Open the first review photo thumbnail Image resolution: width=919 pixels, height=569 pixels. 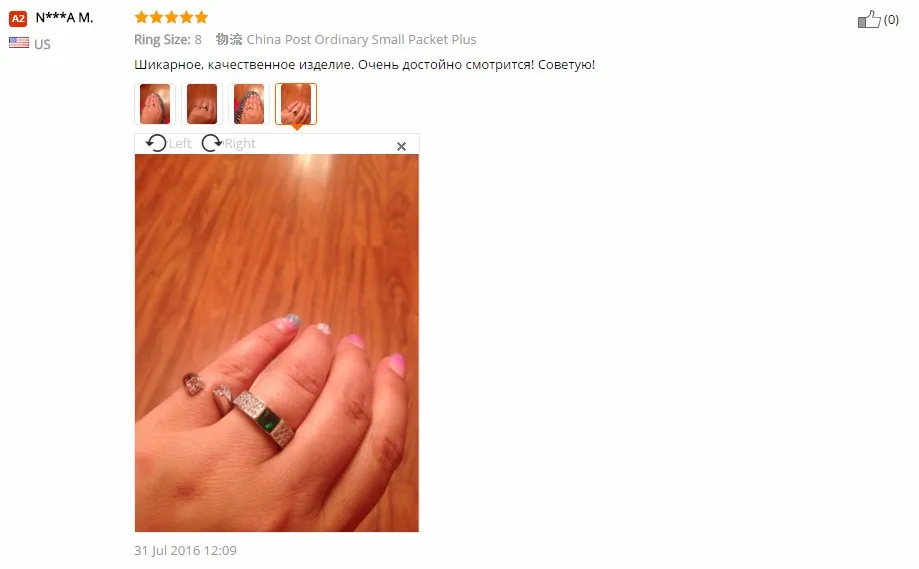click(155, 104)
